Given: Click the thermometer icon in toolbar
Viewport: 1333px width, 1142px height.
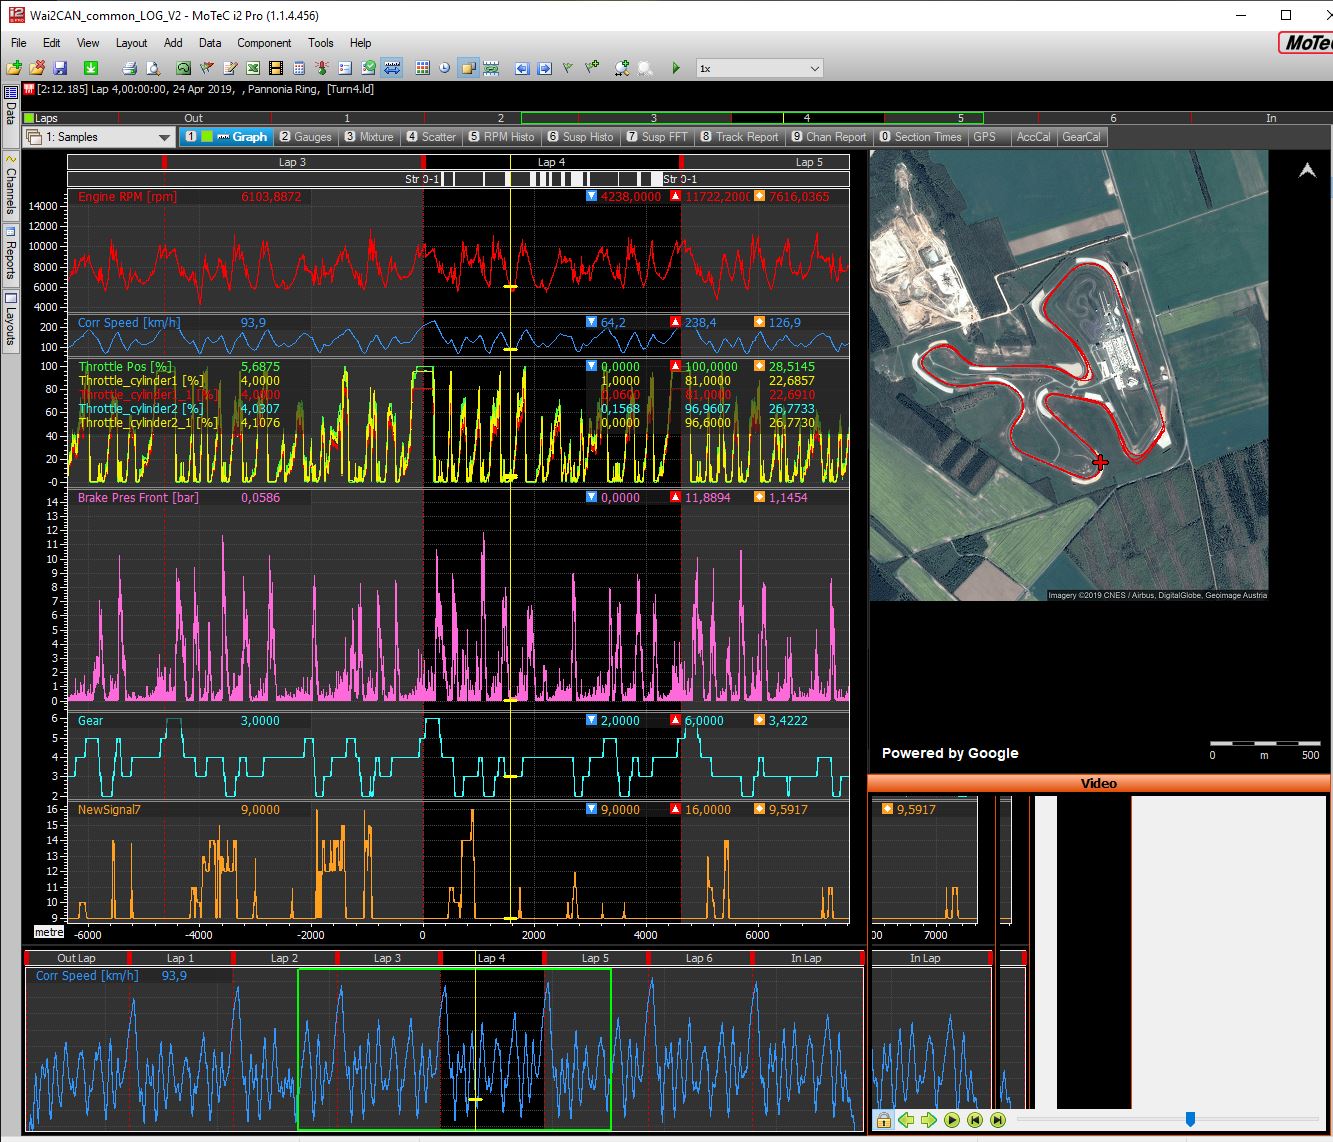Looking at the screenshot, I should point(322,68).
